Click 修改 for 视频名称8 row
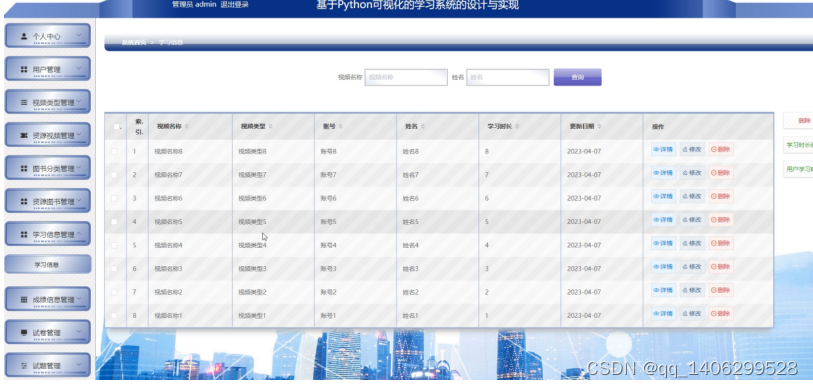Image resolution: width=813 pixels, height=388 pixels. click(x=692, y=149)
